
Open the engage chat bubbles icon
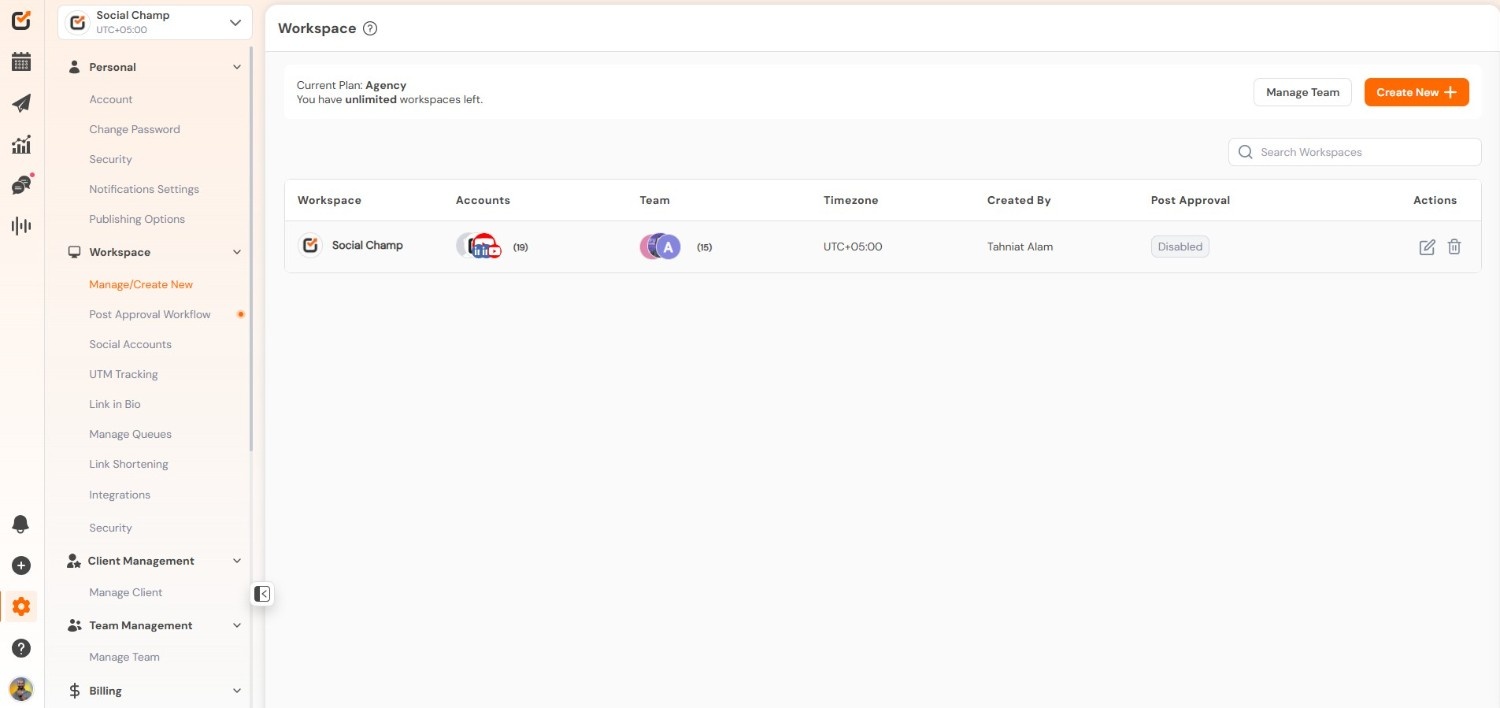21,185
